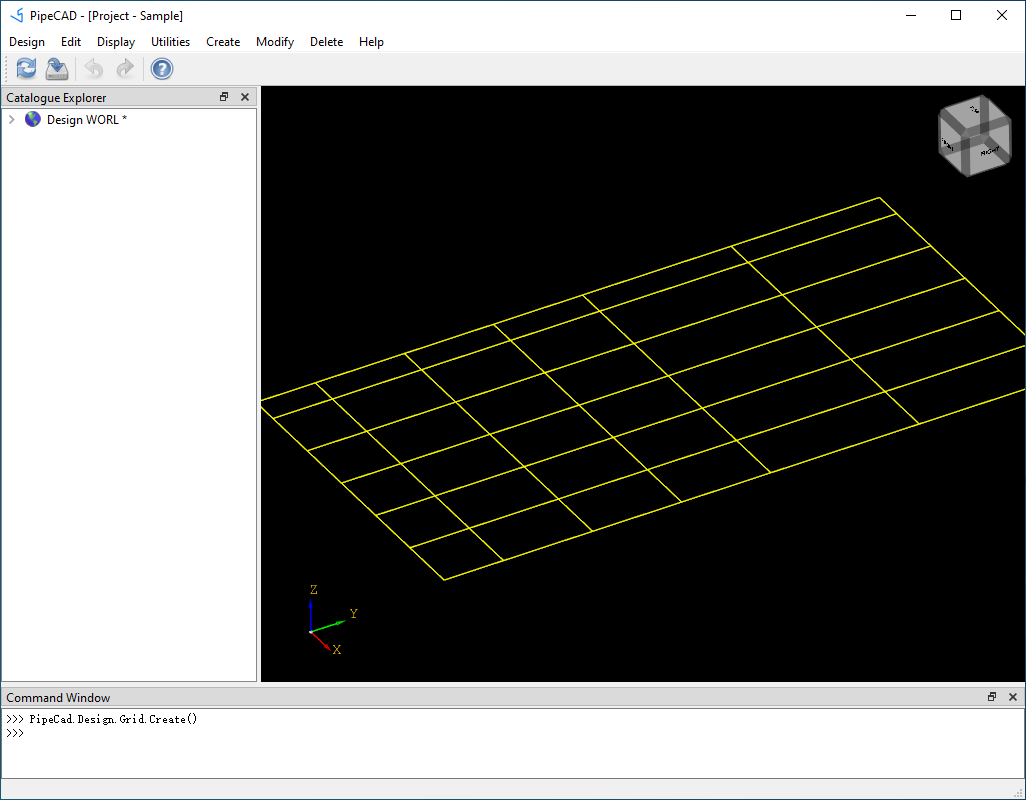Open the Create menu
Screen dimensions: 1026x800
[222, 42]
